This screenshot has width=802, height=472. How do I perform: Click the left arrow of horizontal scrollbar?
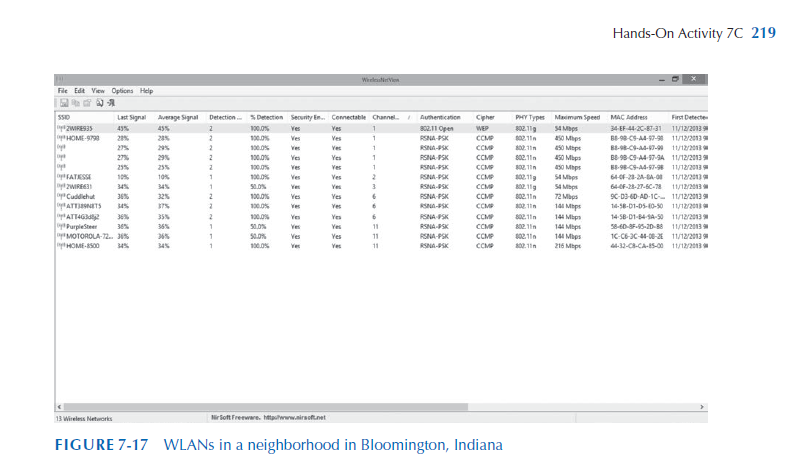(59, 407)
